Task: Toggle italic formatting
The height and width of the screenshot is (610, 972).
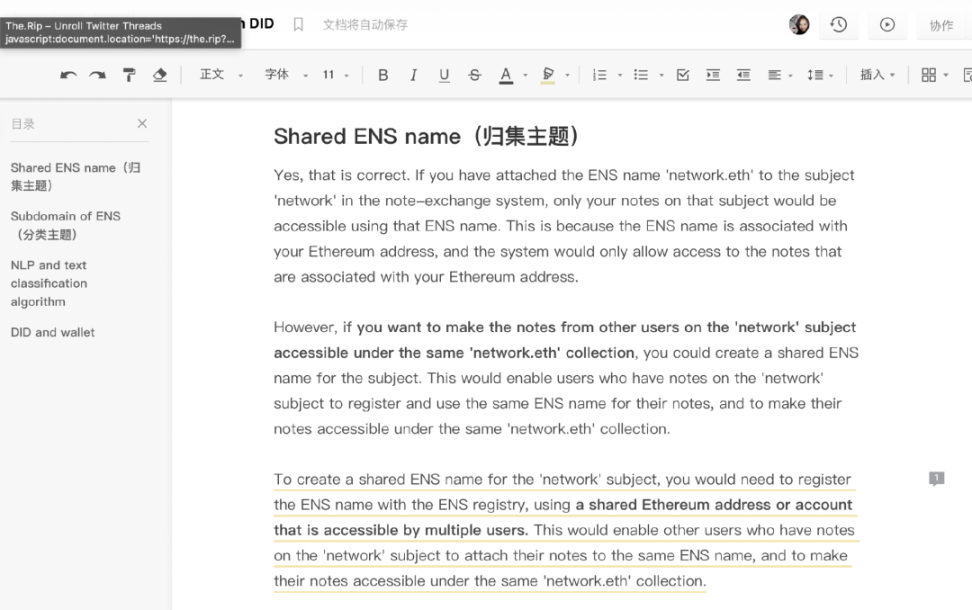Action: 413,75
